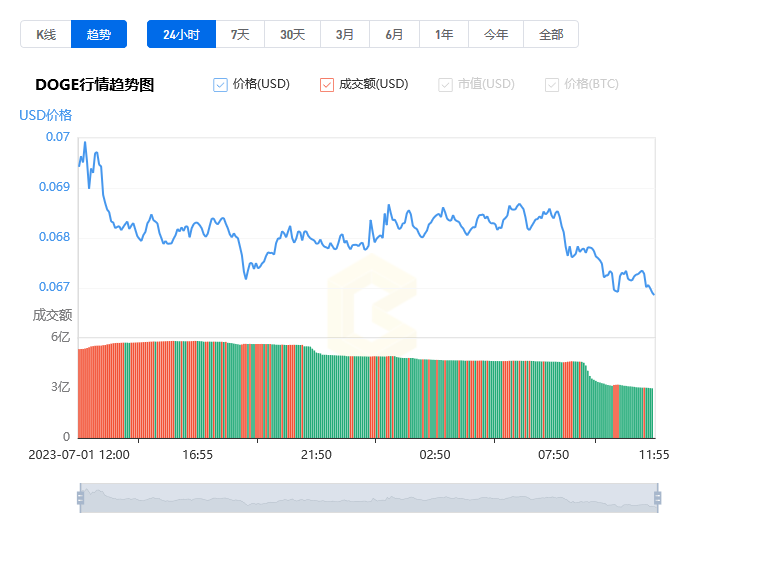
Task: Click the USD价格 axis title
Action: point(46,115)
